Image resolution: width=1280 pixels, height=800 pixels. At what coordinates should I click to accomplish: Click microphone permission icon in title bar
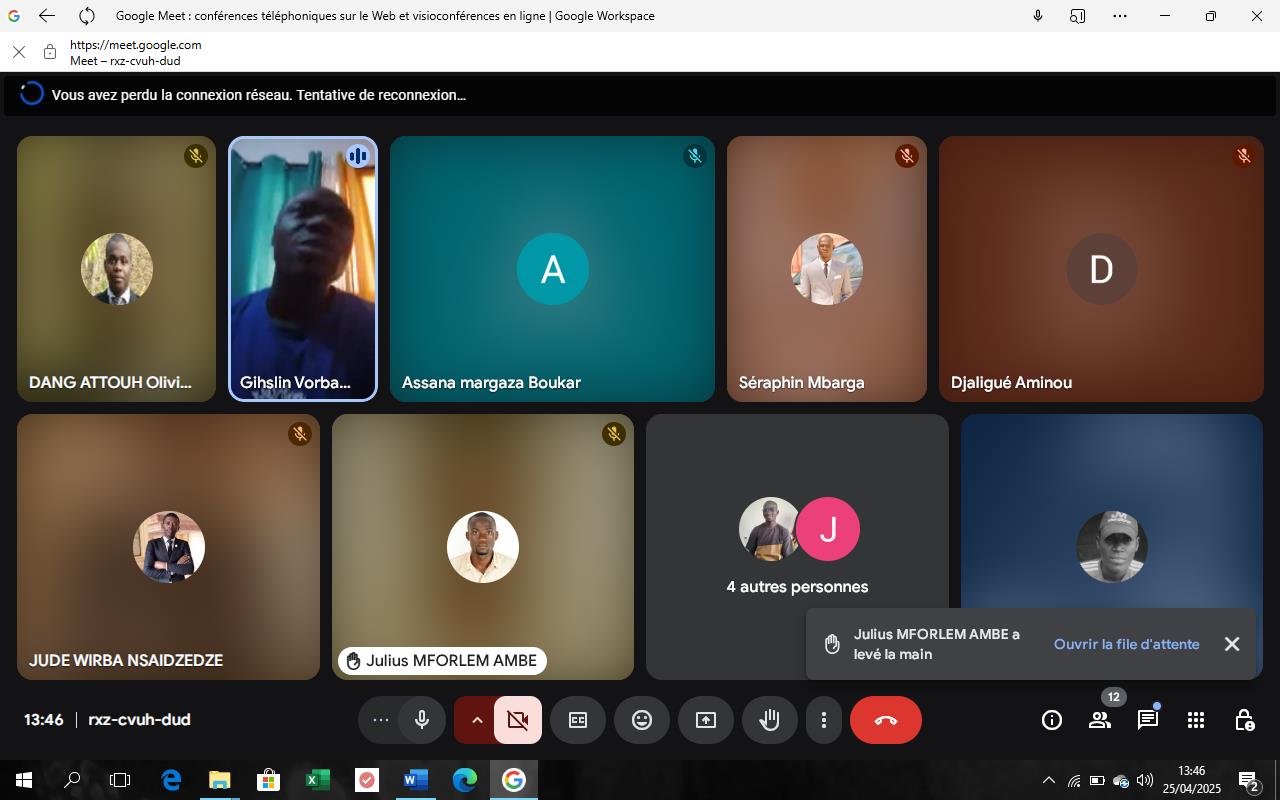pyautogui.click(x=1038, y=16)
